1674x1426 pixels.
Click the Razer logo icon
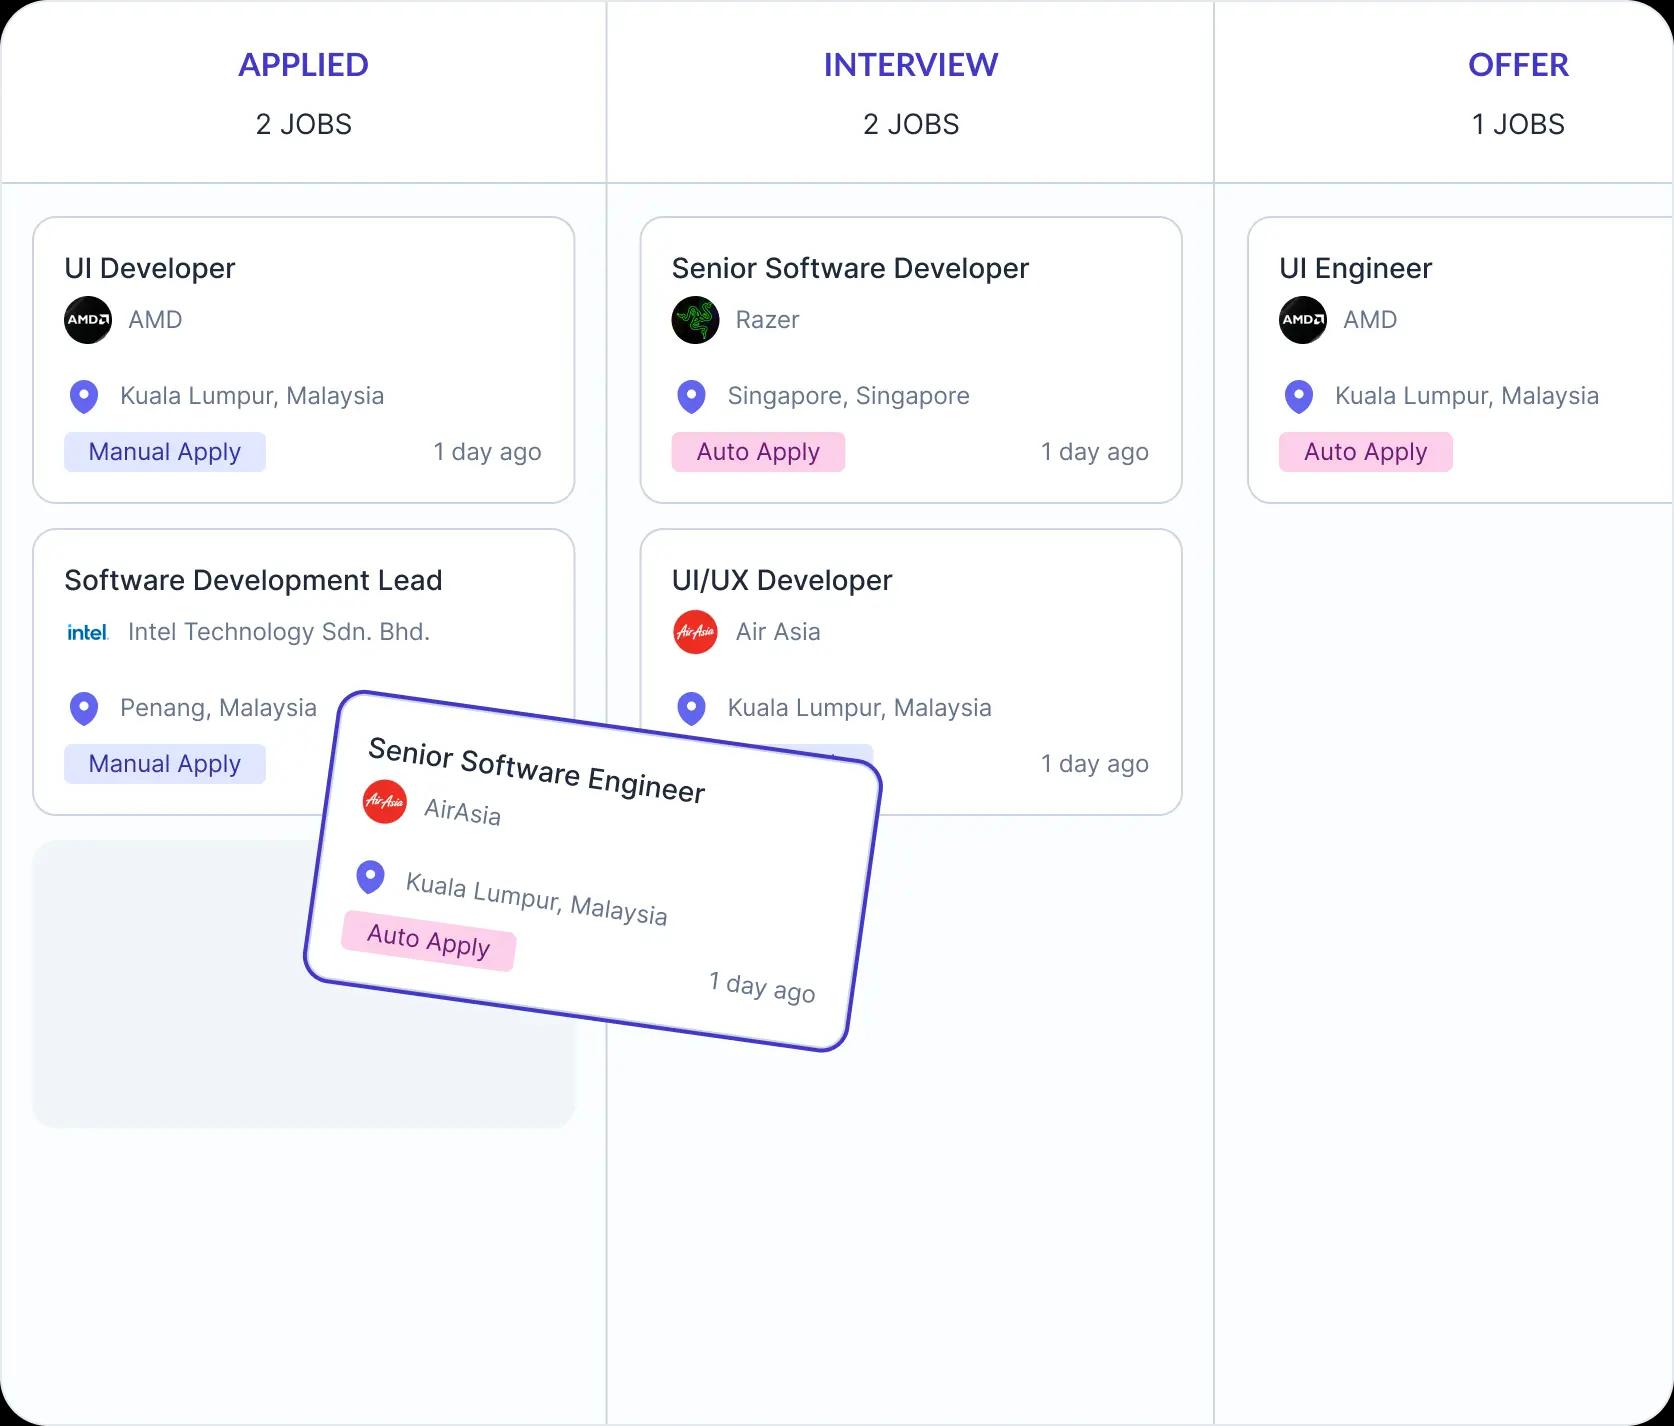(695, 320)
